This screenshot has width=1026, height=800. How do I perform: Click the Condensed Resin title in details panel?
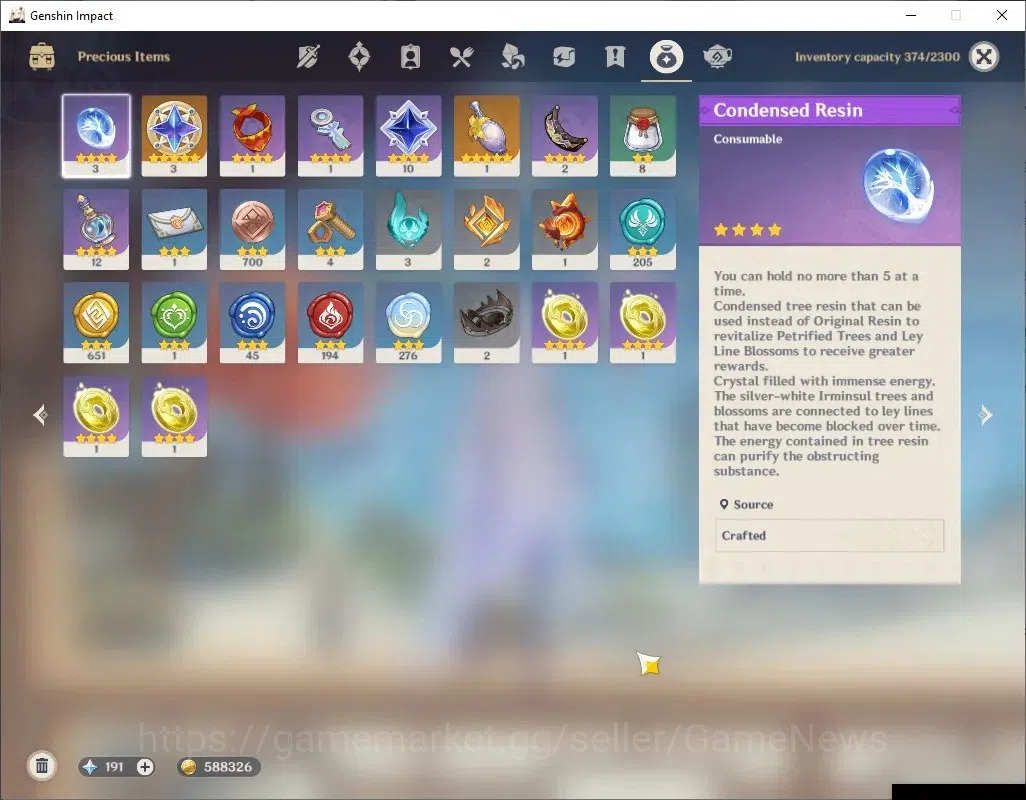[788, 110]
